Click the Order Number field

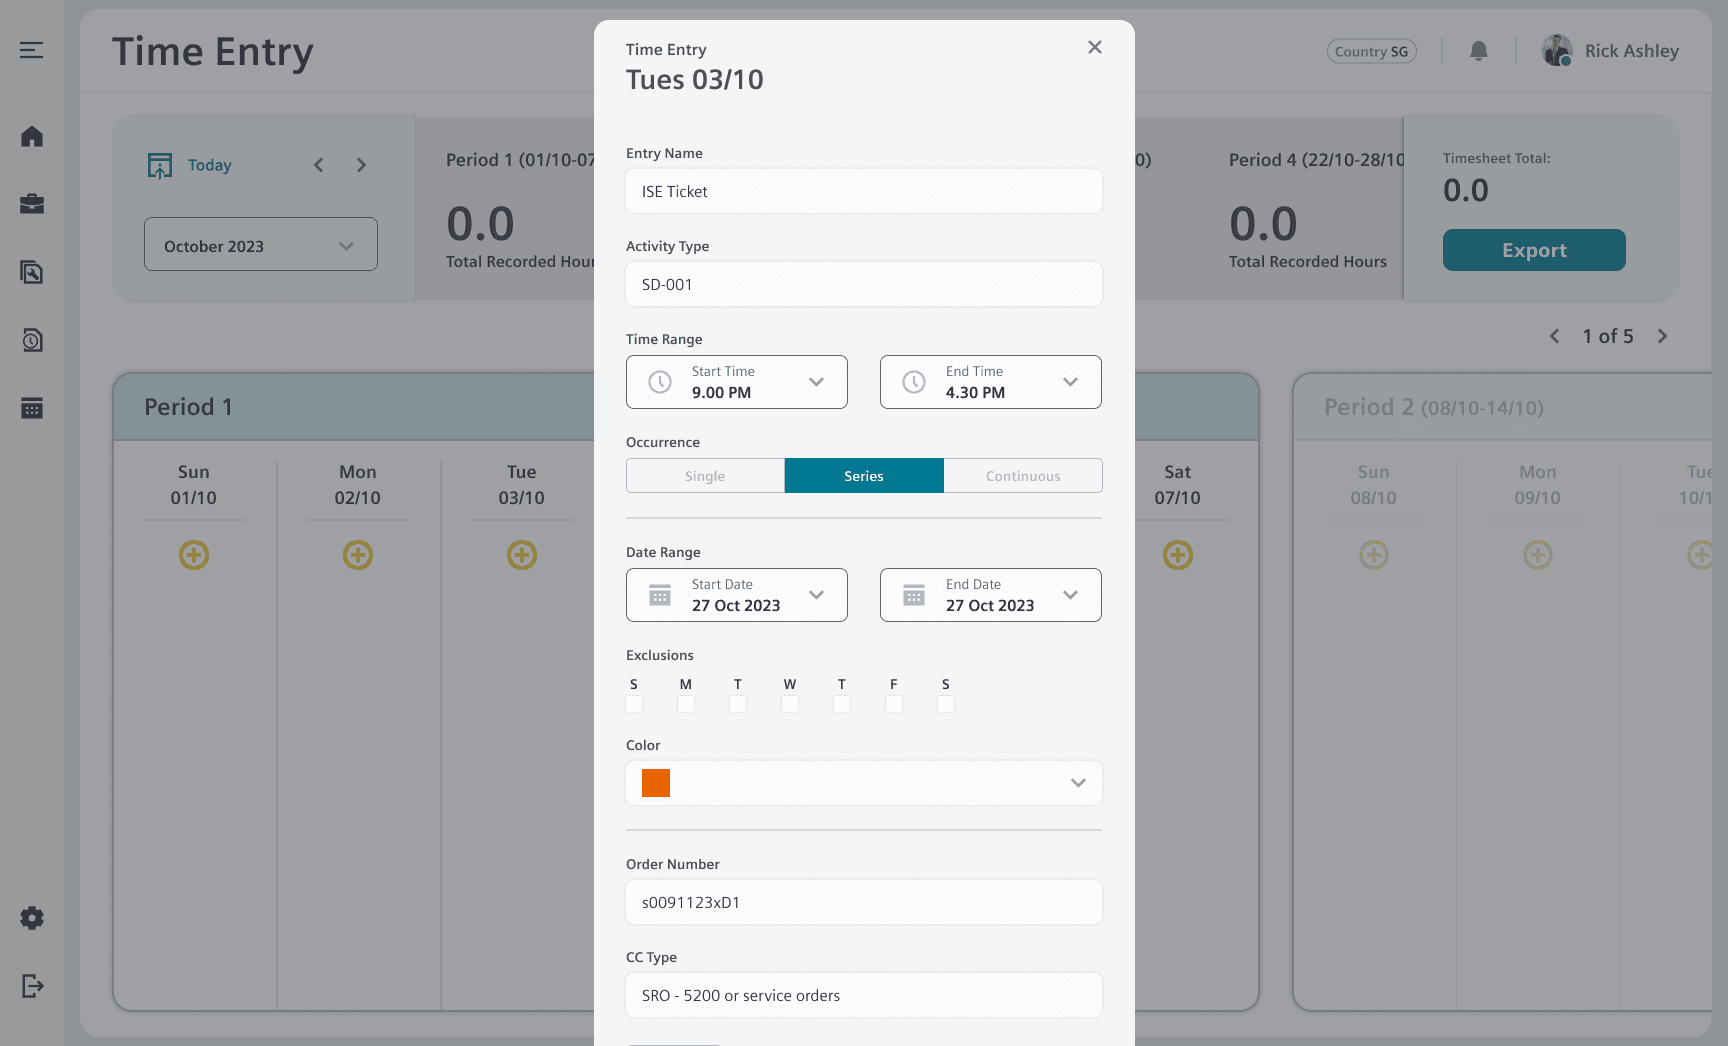tap(864, 902)
